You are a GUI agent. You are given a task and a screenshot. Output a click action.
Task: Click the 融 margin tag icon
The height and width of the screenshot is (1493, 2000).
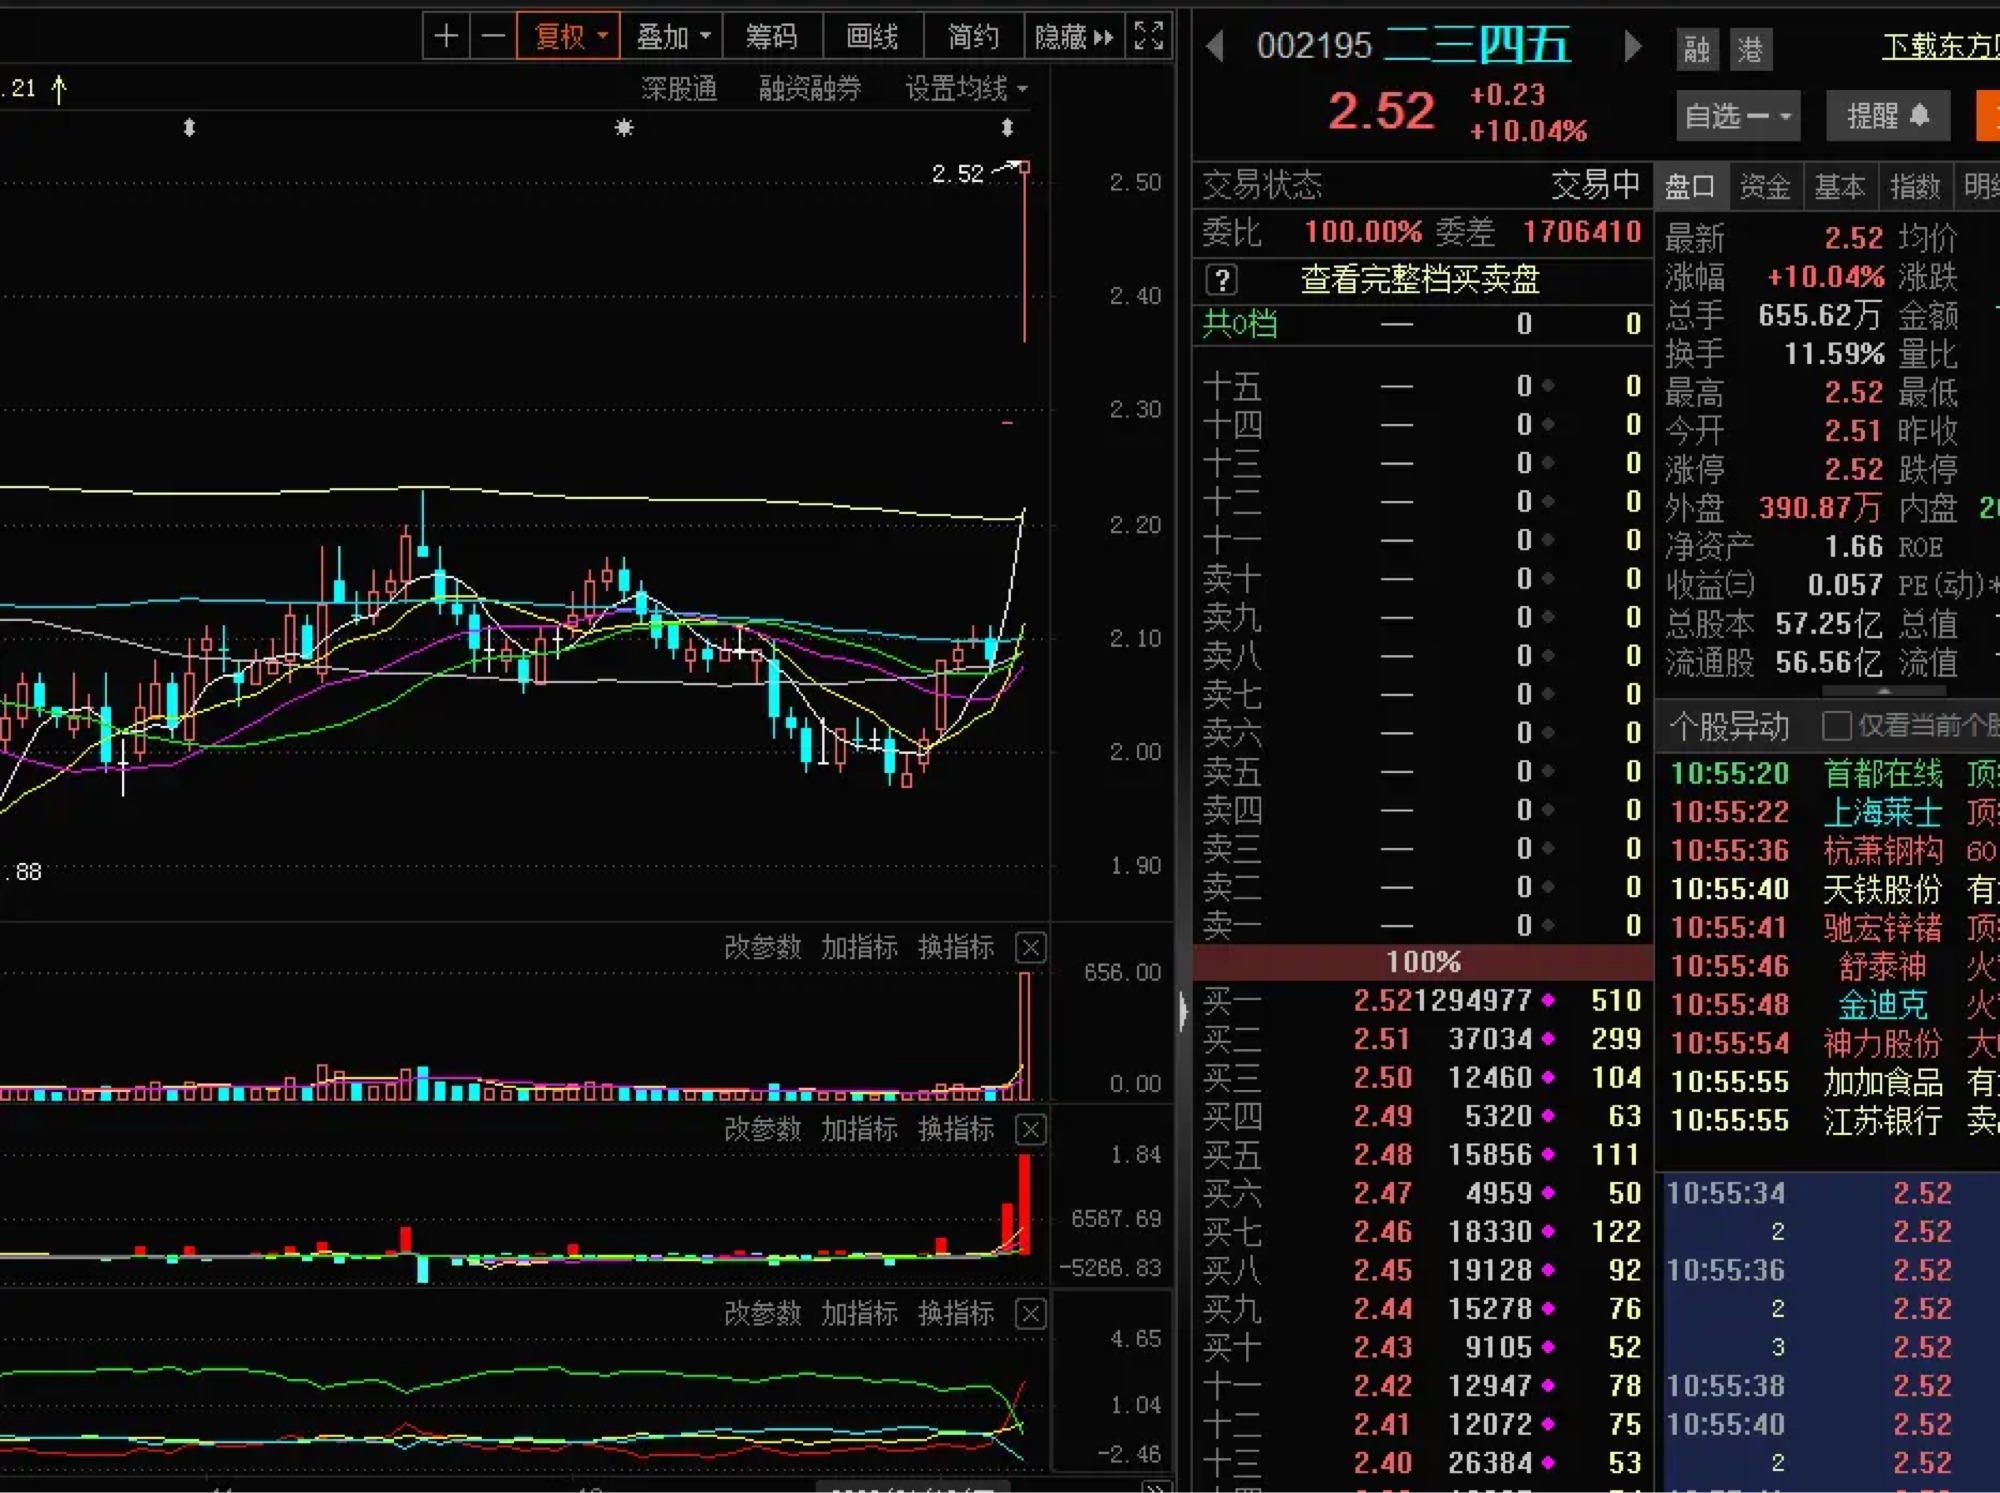[1697, 49]
